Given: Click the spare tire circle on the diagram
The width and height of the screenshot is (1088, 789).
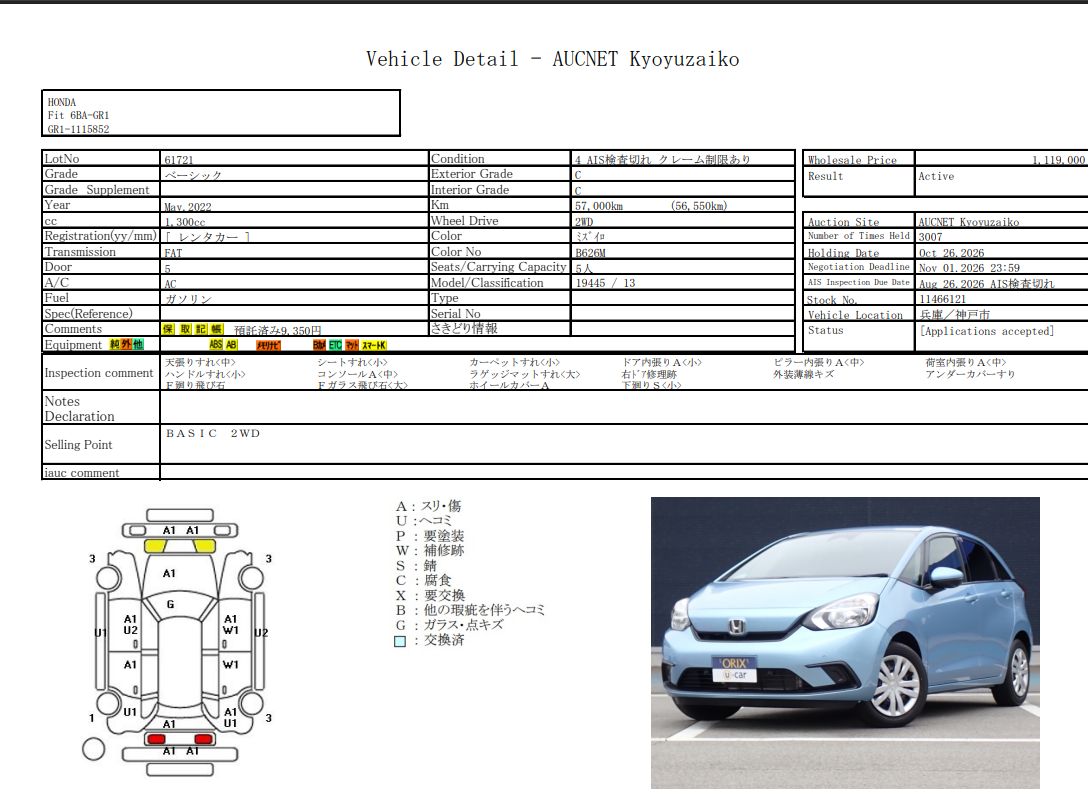Looking at the screenshot, I should tap(94, 749).
